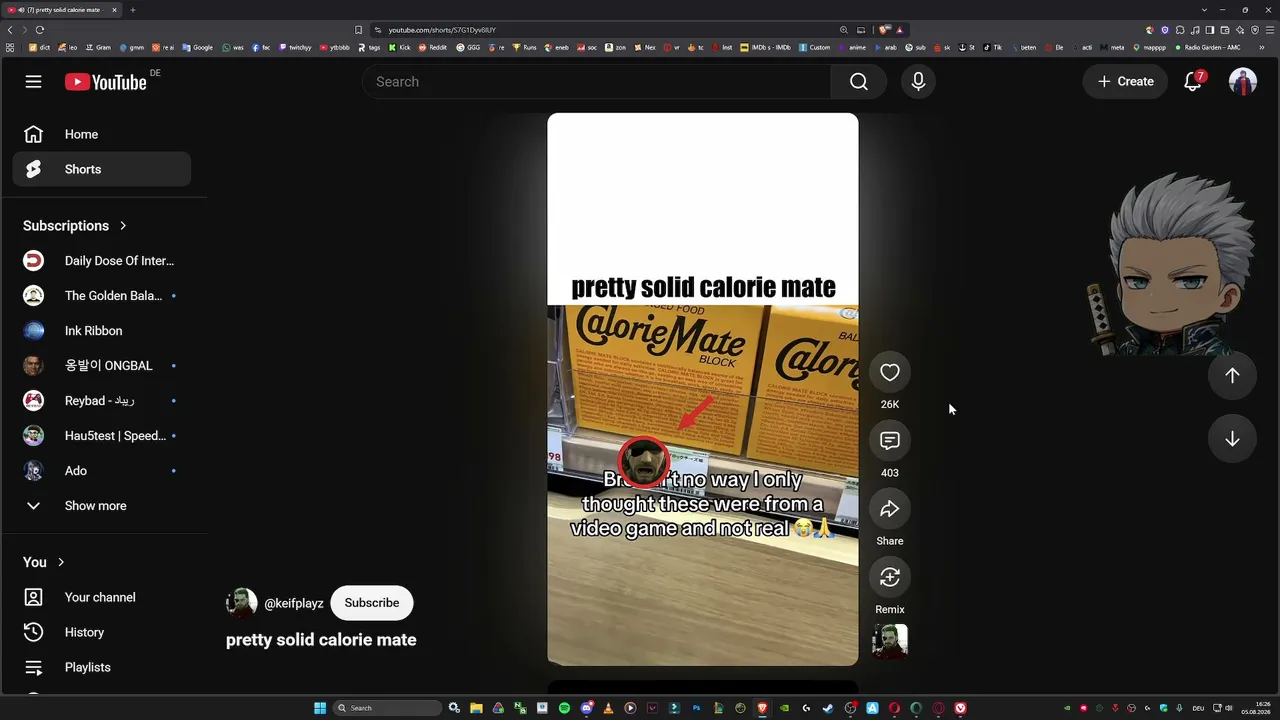Open the sound thumbnail below Remix
This screenshot has height=720, width=1280.
coord(890,642)
